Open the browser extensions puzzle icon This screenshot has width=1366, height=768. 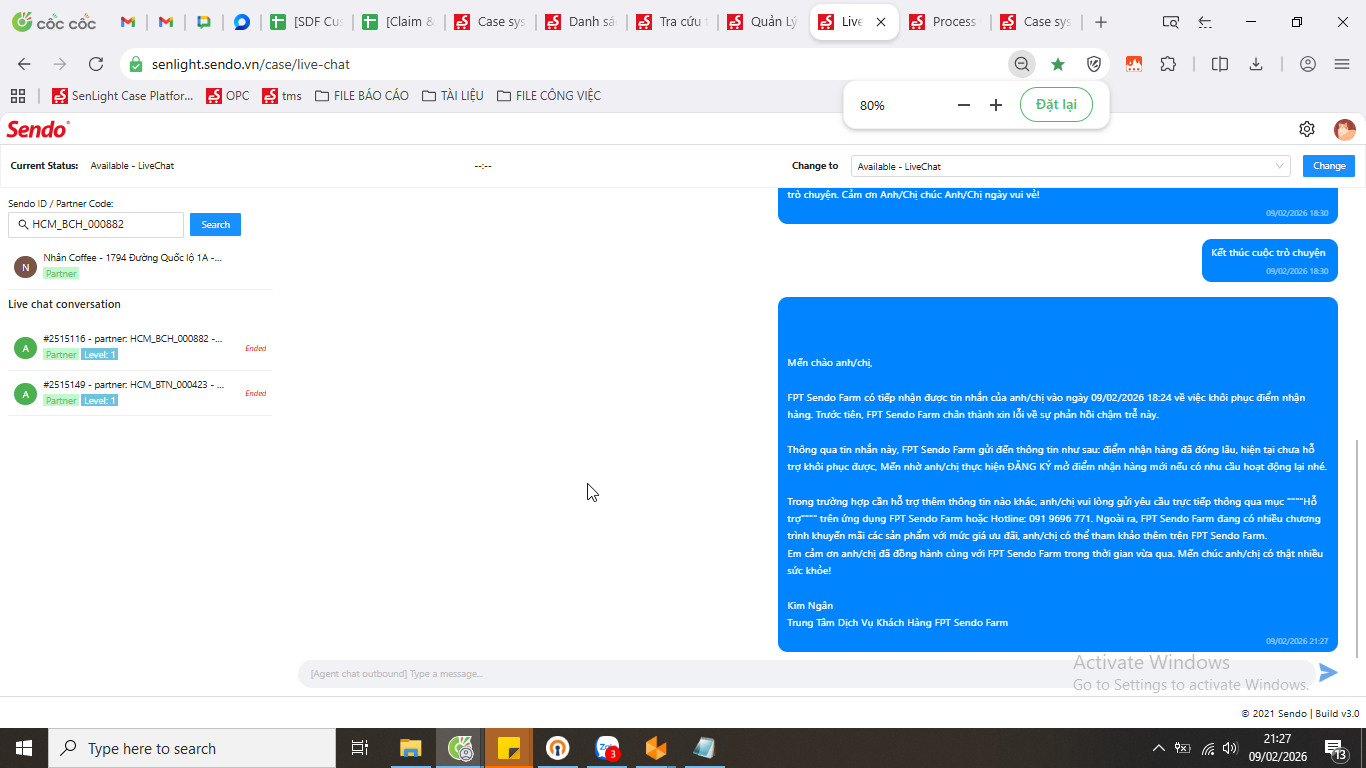[1168, 64]
